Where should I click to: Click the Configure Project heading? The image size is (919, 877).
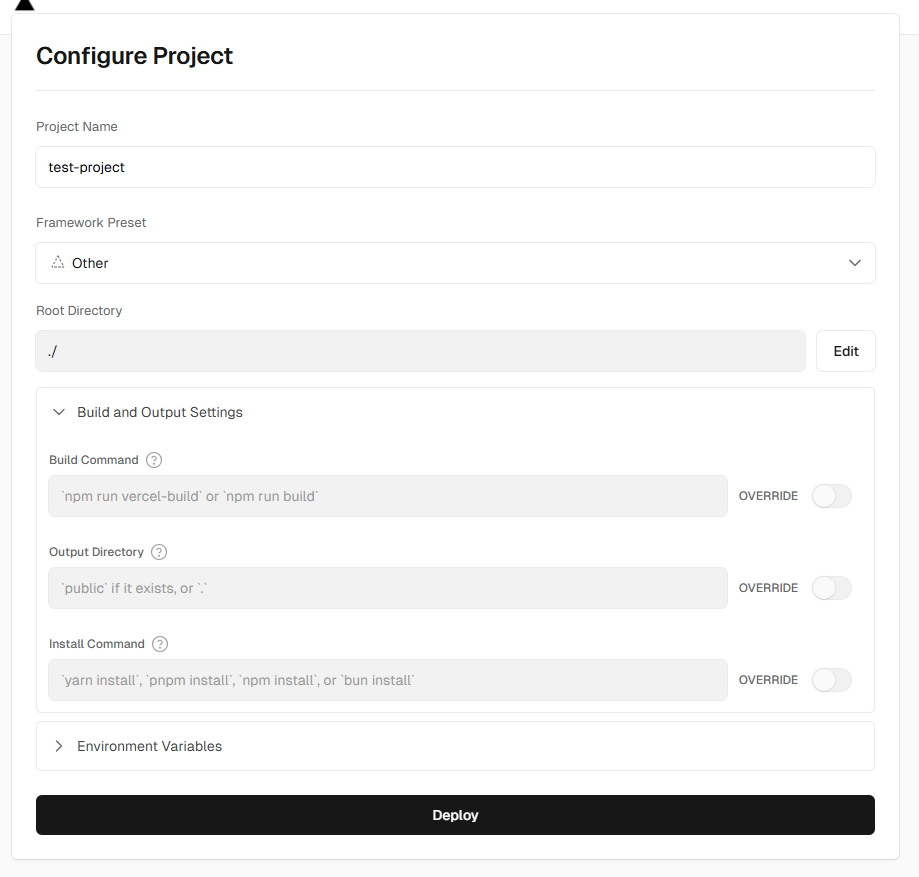[x=134, y=56]
